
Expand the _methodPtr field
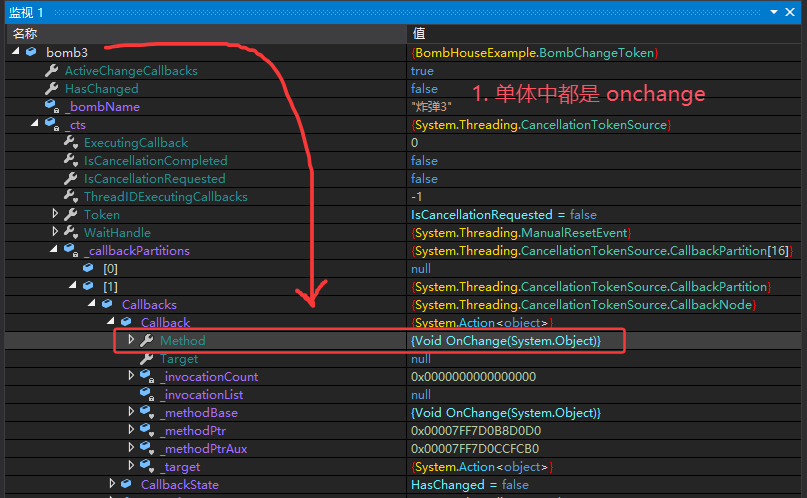[131, 431]
